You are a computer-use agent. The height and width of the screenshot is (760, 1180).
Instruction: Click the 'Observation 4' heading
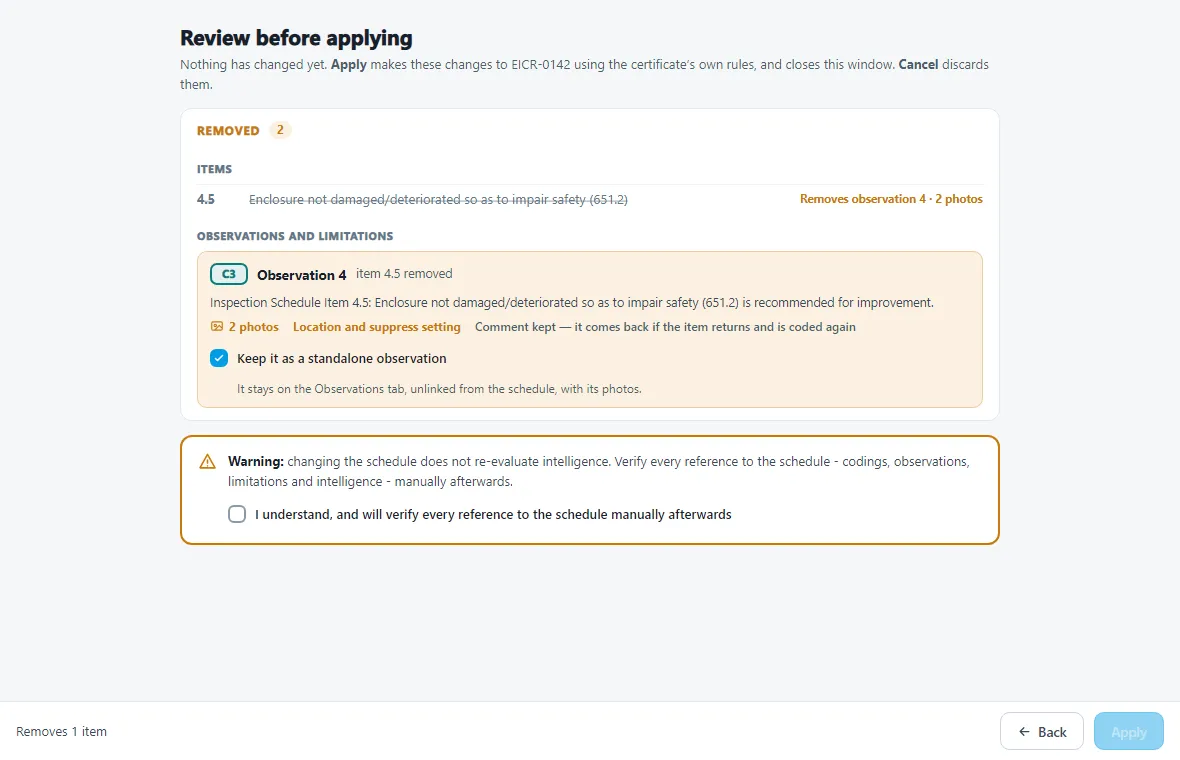(x=302, y=275)
